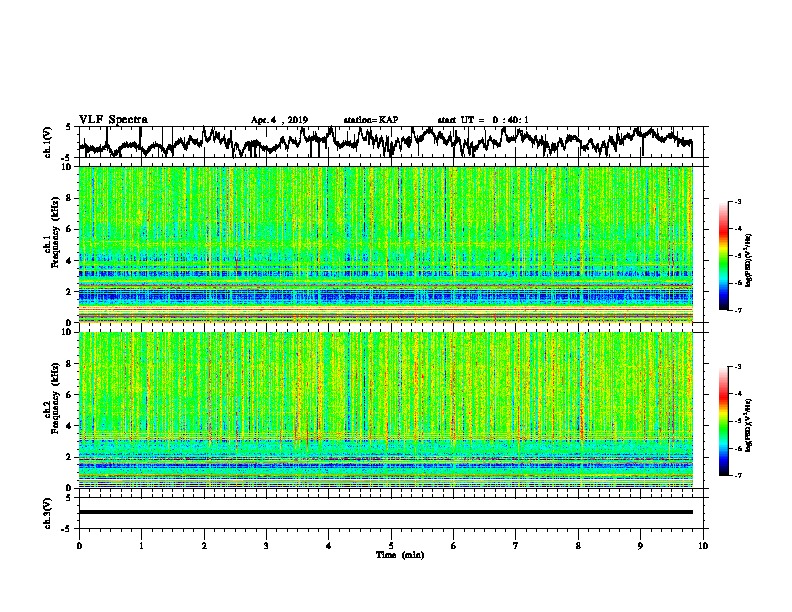Click the ch.2 colorbar log(PSD) label

point(749,425)
